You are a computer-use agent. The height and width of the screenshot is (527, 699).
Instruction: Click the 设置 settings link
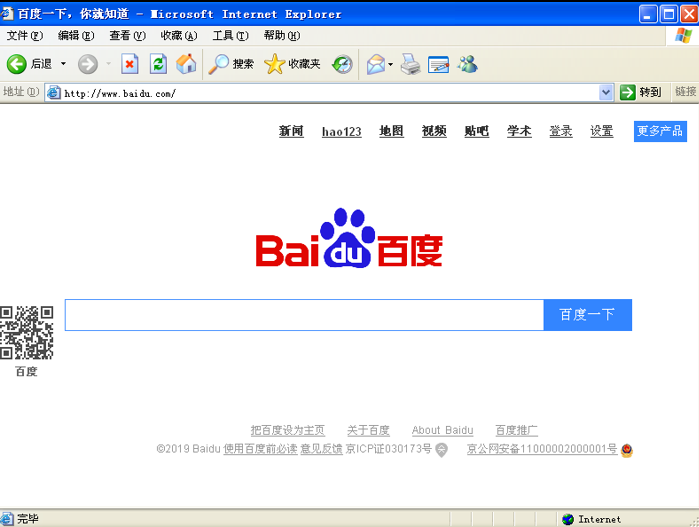click(x=602, y=132)
